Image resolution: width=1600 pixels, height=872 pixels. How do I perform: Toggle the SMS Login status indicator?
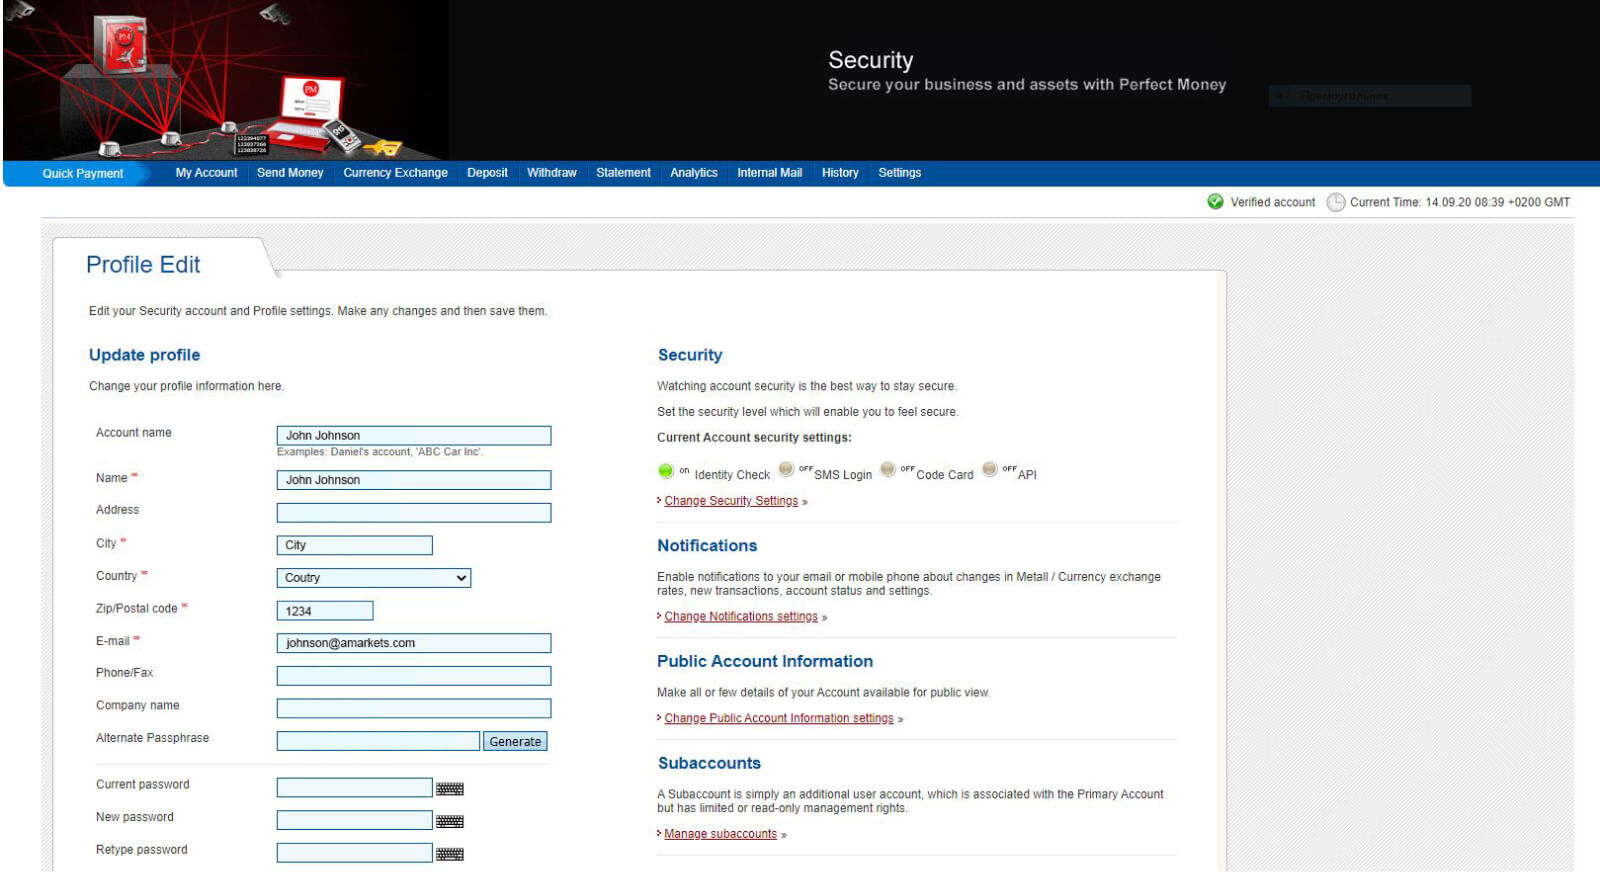pos(787,470)
